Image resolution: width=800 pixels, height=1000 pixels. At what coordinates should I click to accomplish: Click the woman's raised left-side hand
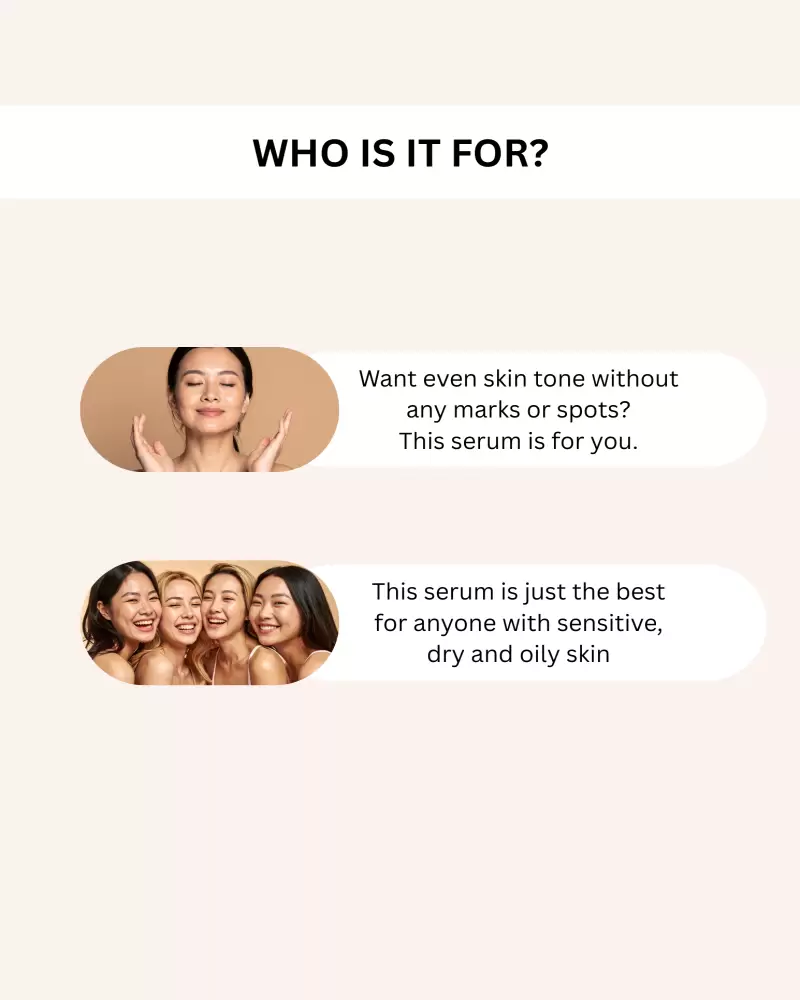pyautogui.click(x=149, y=443)
